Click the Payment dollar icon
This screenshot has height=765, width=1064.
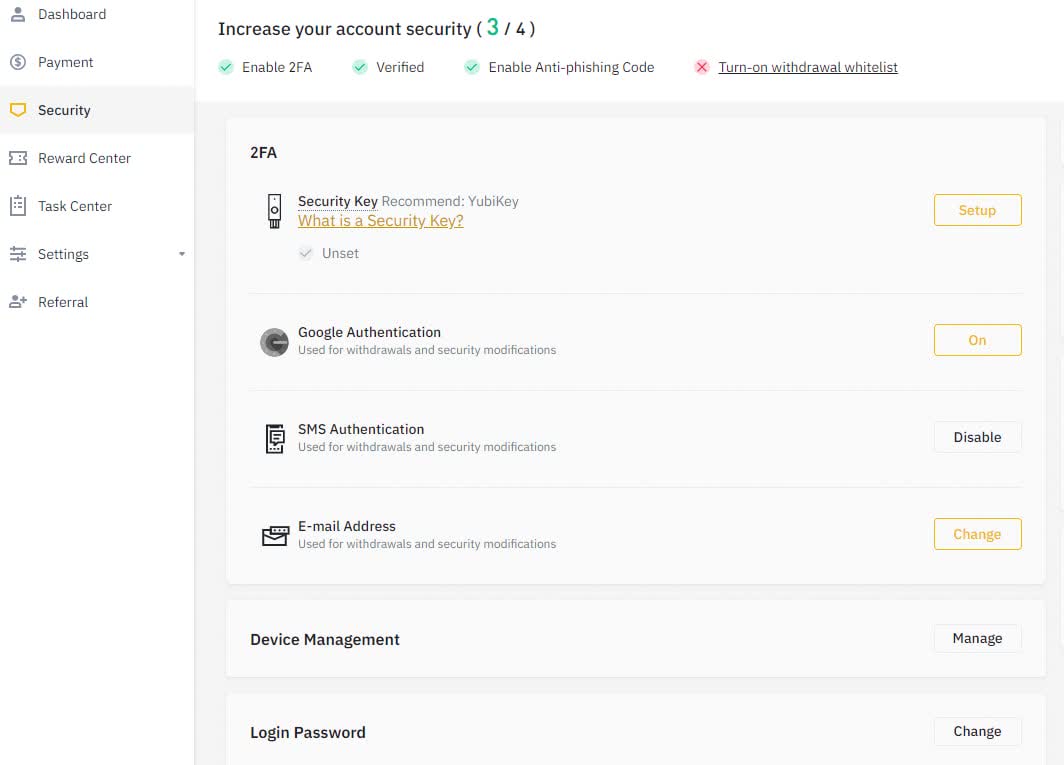(18, 62)
